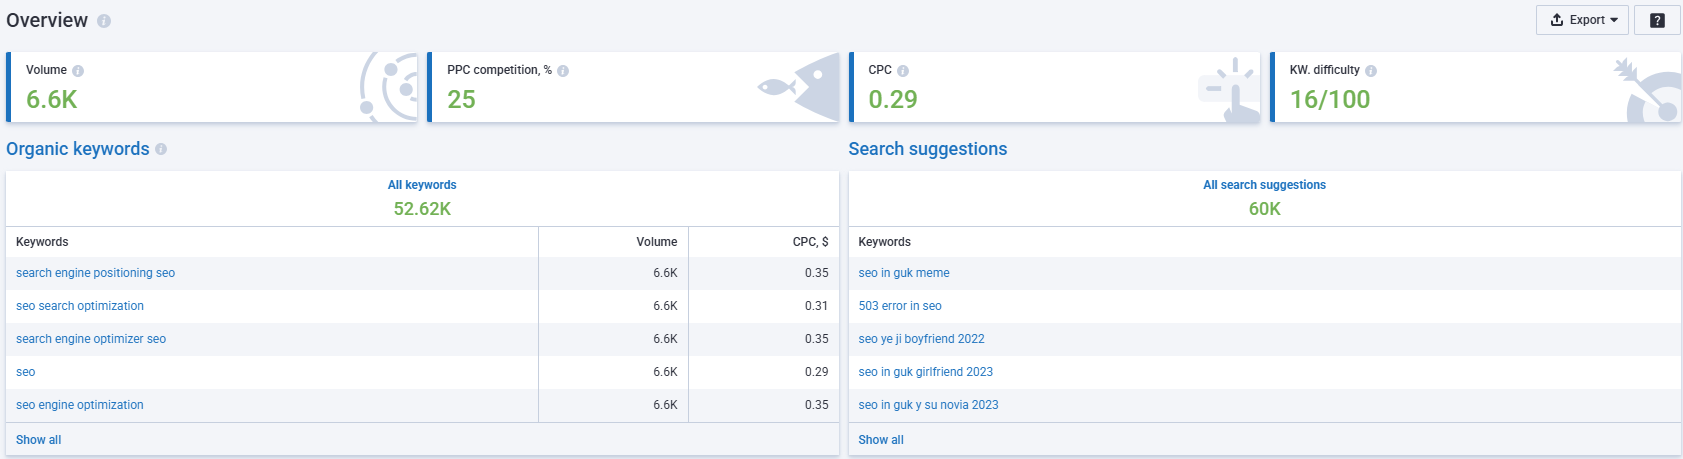Open suggestion 'seo ye ji boyfriend 2022'
The height and width of the screenshot is (459, 1683).
(921, 339)
